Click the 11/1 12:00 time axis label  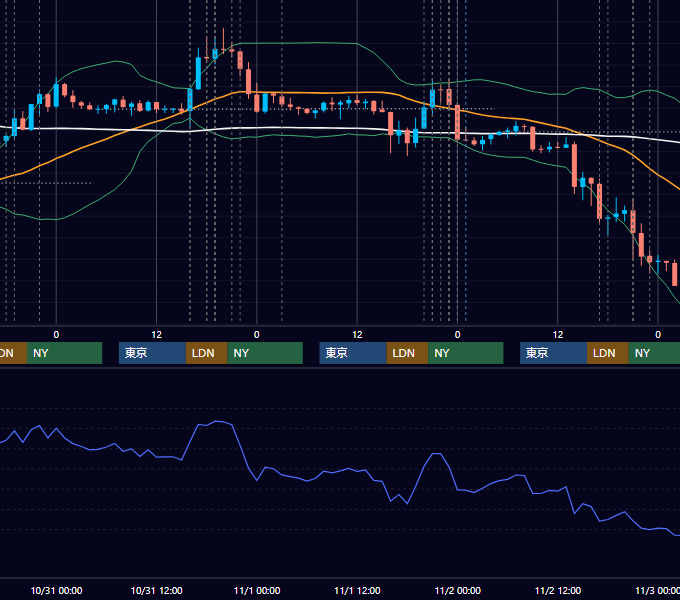coord(357,590)
